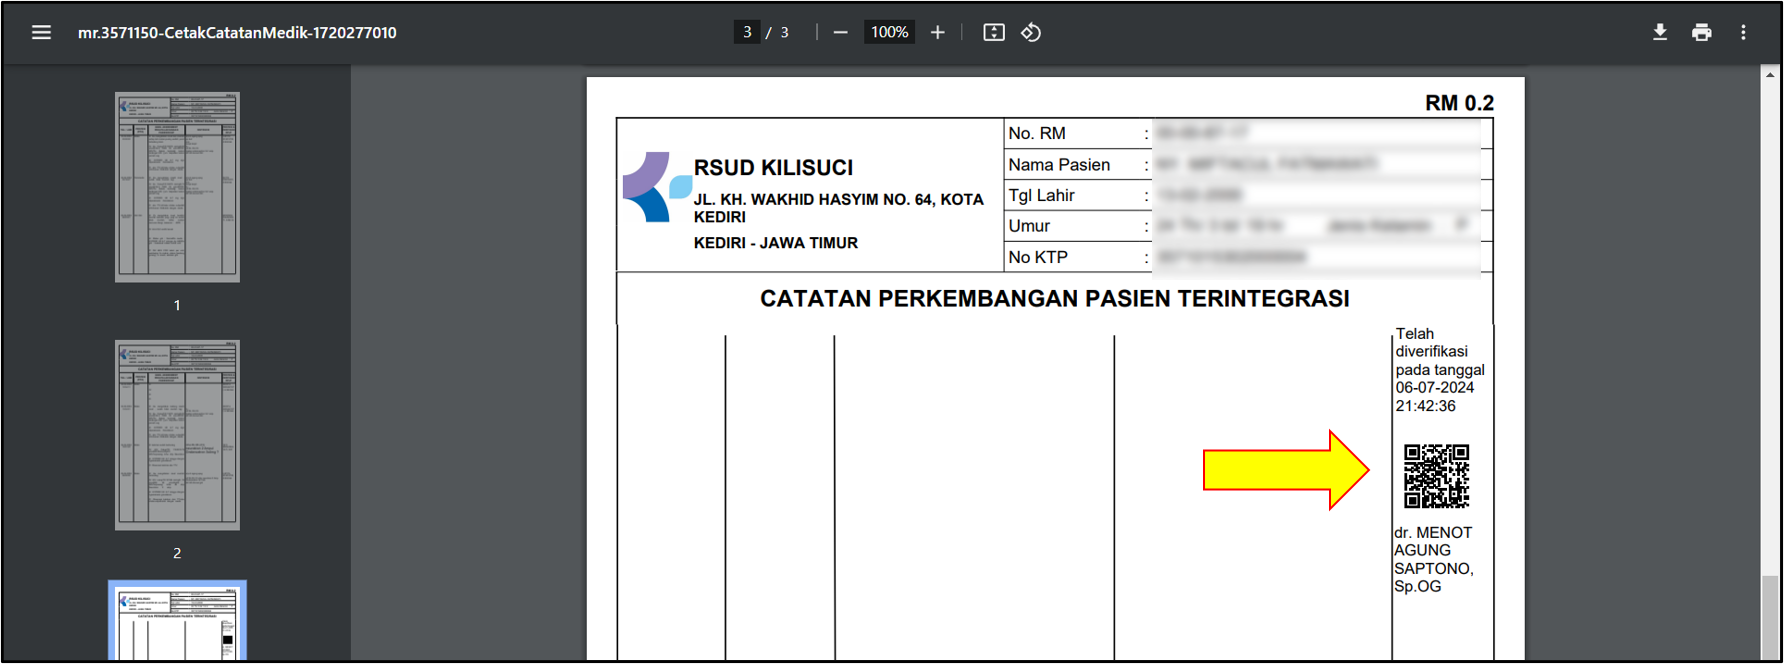Download the PDF file
1784x664 pixels.
(1660, 32)
